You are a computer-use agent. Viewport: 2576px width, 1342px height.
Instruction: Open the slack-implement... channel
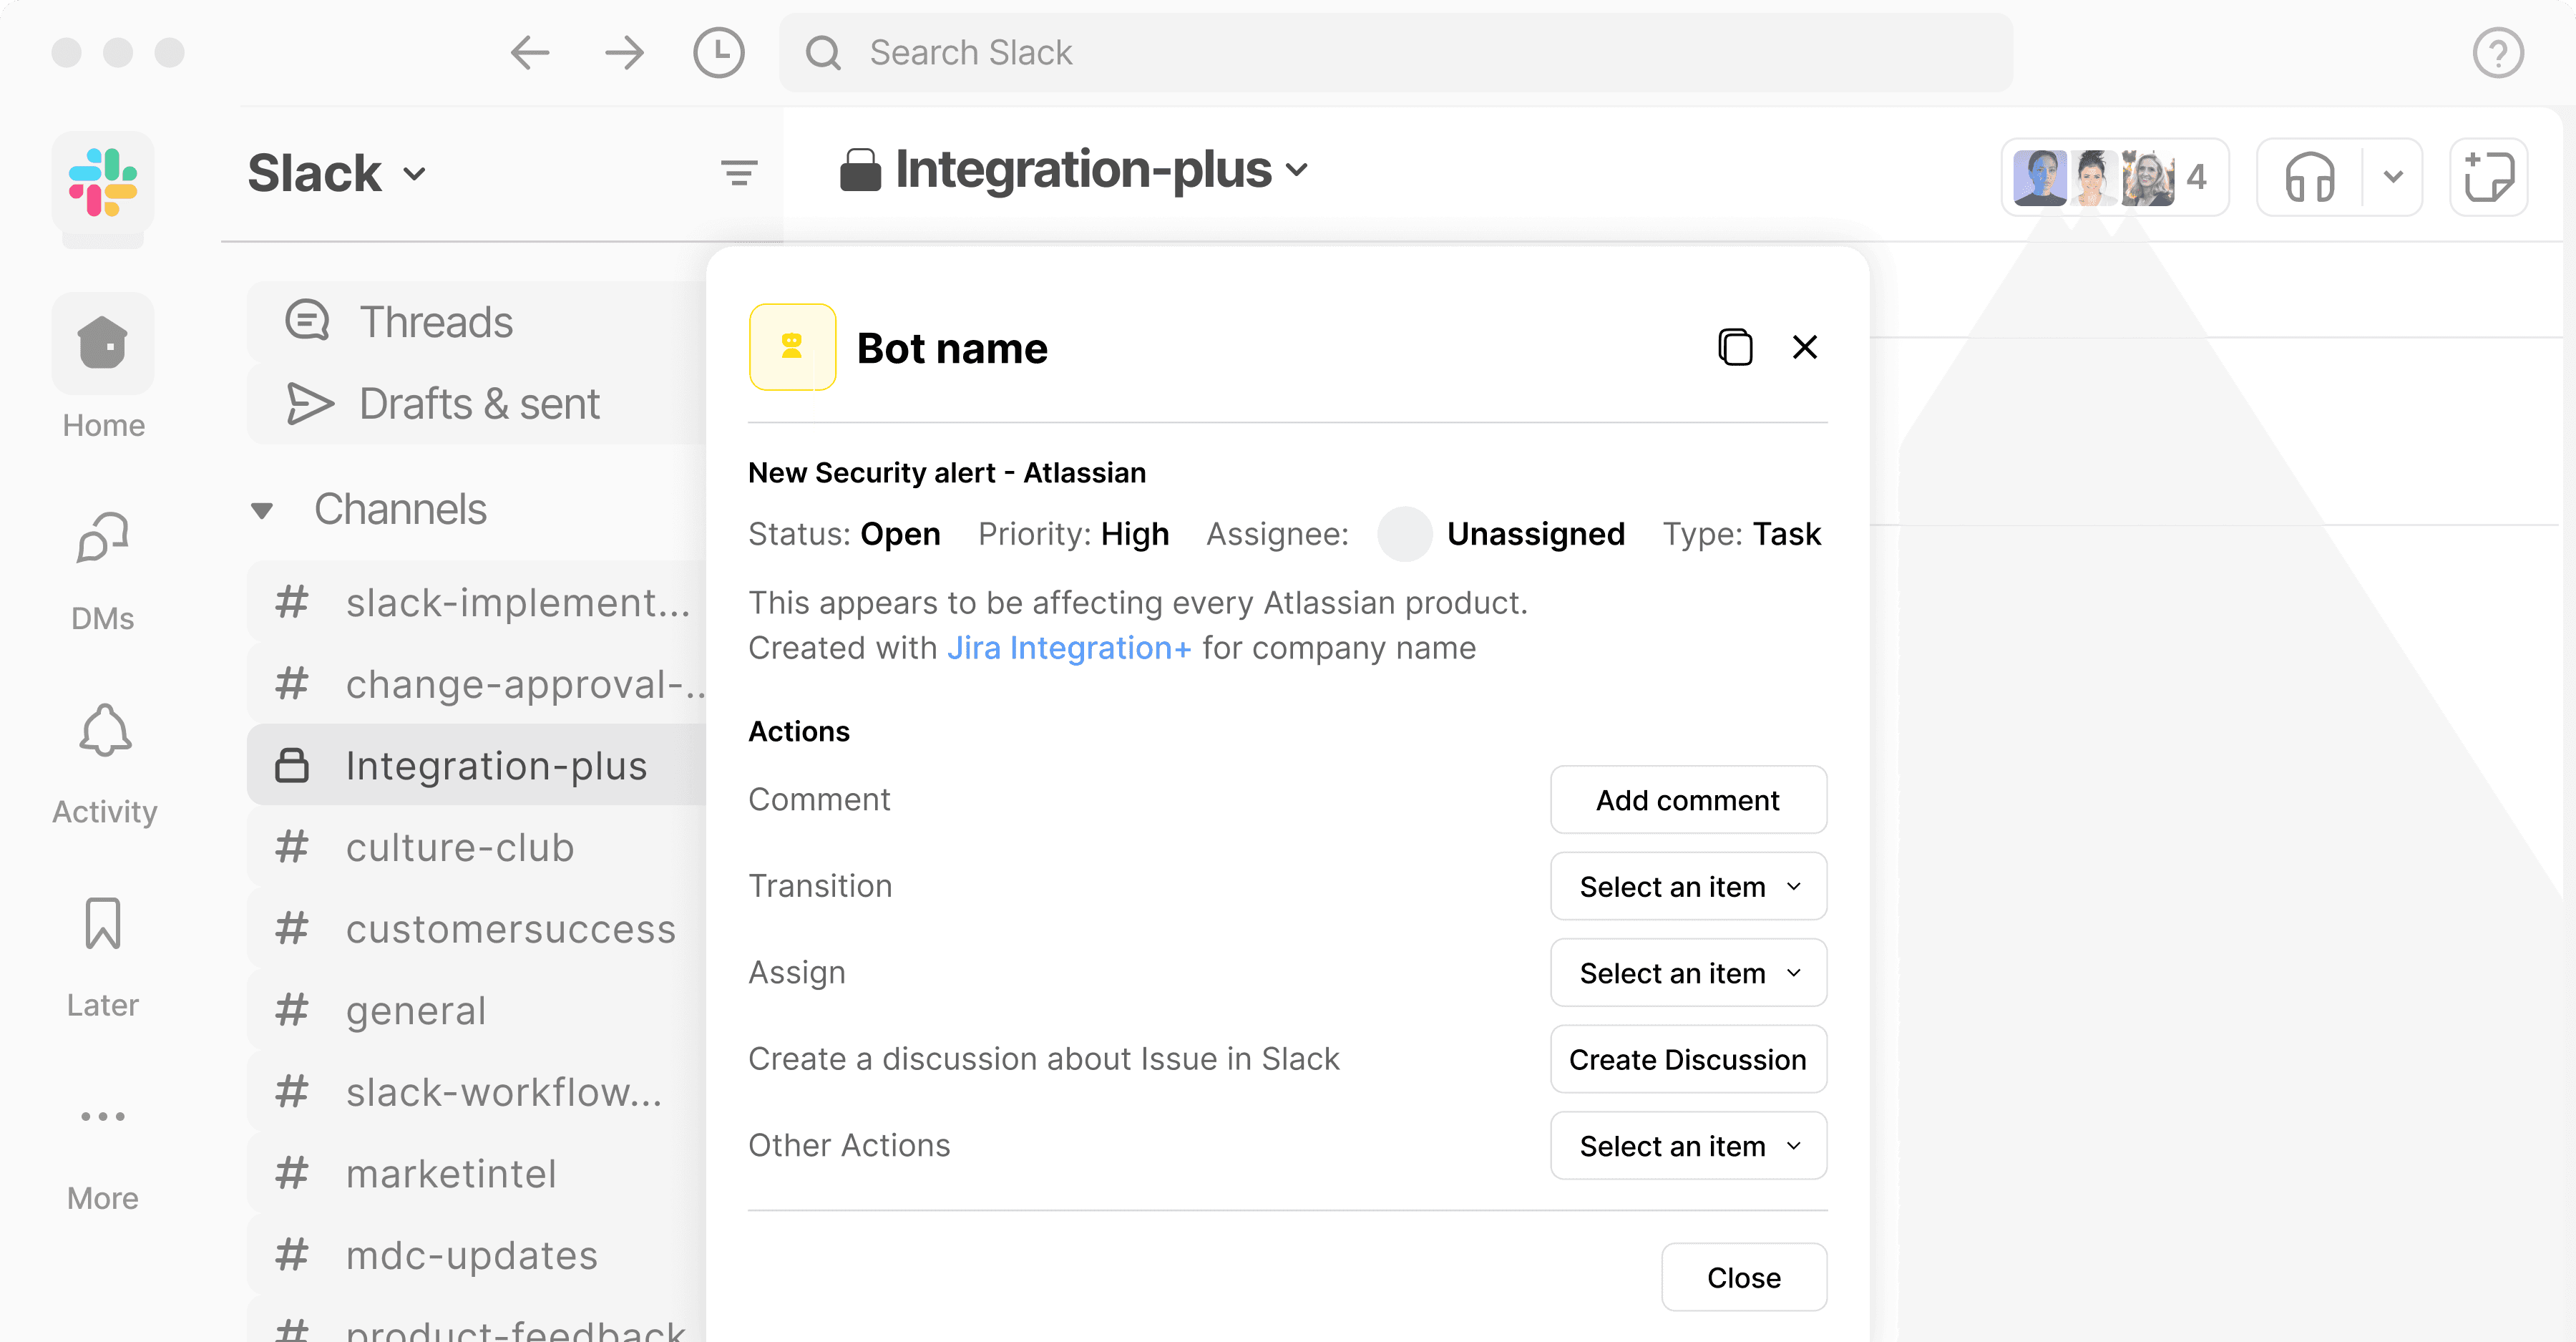click(x=476, y=603)
